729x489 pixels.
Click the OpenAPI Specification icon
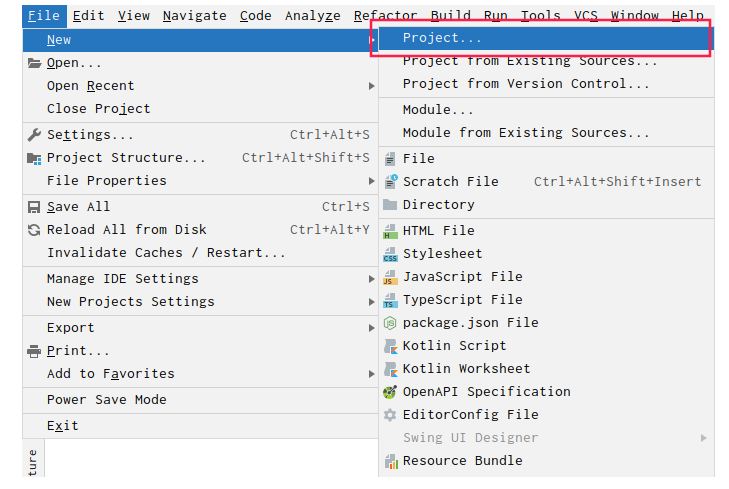tap(390, 392)
